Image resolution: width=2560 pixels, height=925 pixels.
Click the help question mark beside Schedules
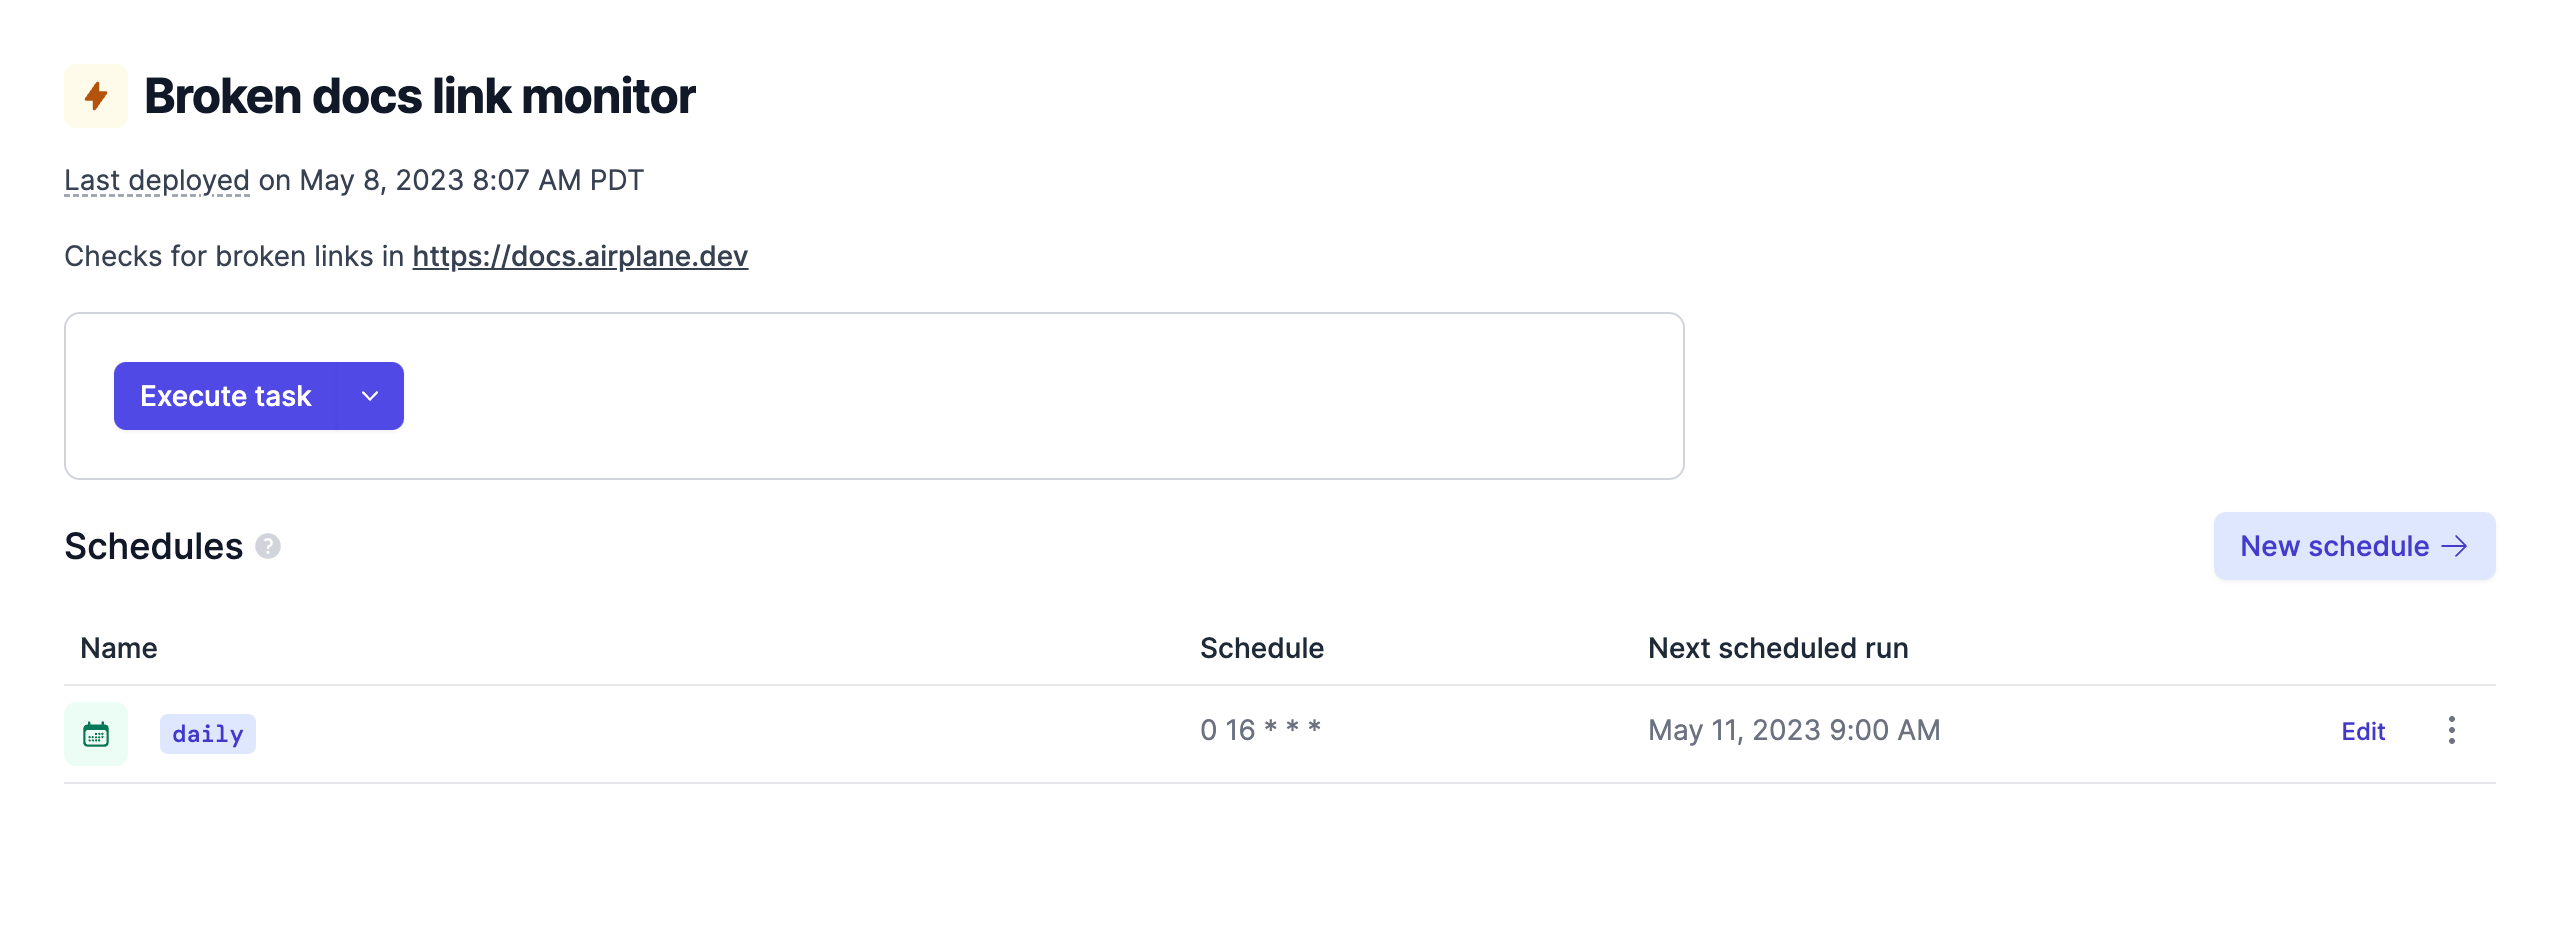(268, 546)
